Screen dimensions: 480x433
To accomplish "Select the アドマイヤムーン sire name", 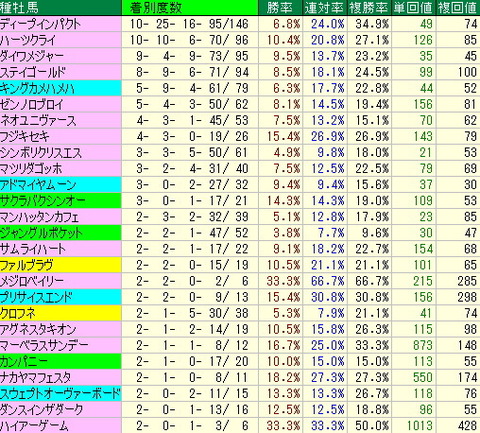I will [38, 185].
